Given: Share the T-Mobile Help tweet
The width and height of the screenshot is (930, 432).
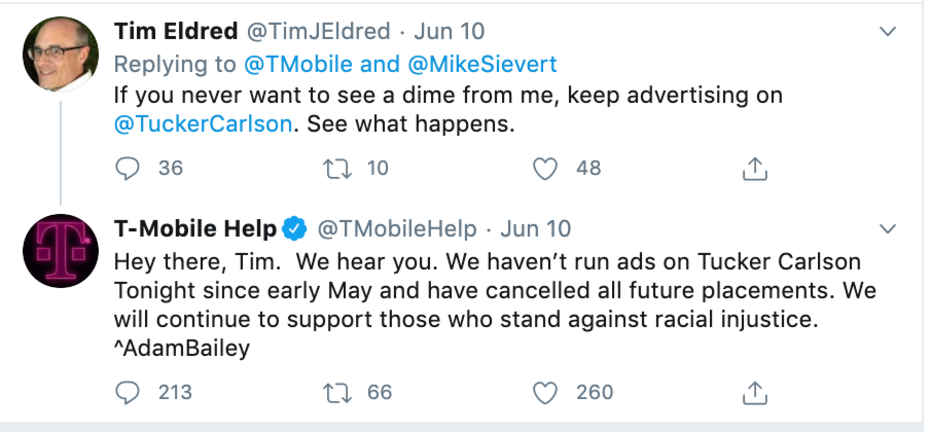Looking at the screenshot, I should coord(755,393).
